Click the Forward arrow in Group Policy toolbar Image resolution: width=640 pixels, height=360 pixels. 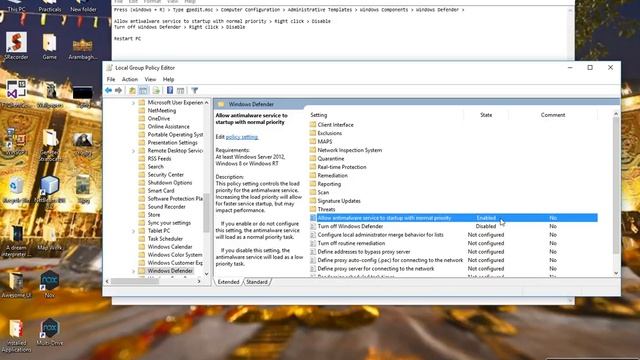(118, 90)
